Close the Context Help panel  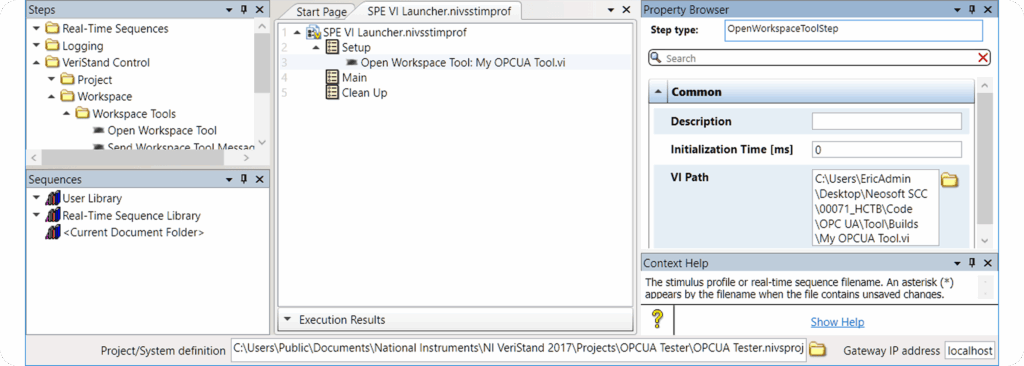[987, 263]
